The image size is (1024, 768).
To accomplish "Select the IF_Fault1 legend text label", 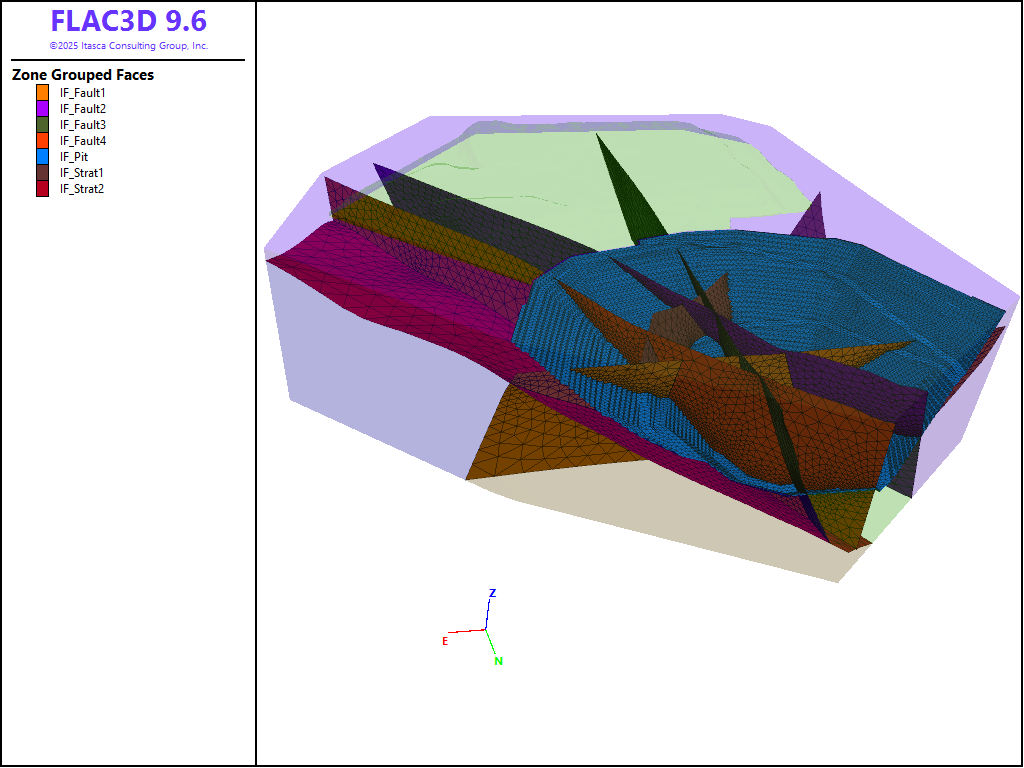I will click(83, 93).
